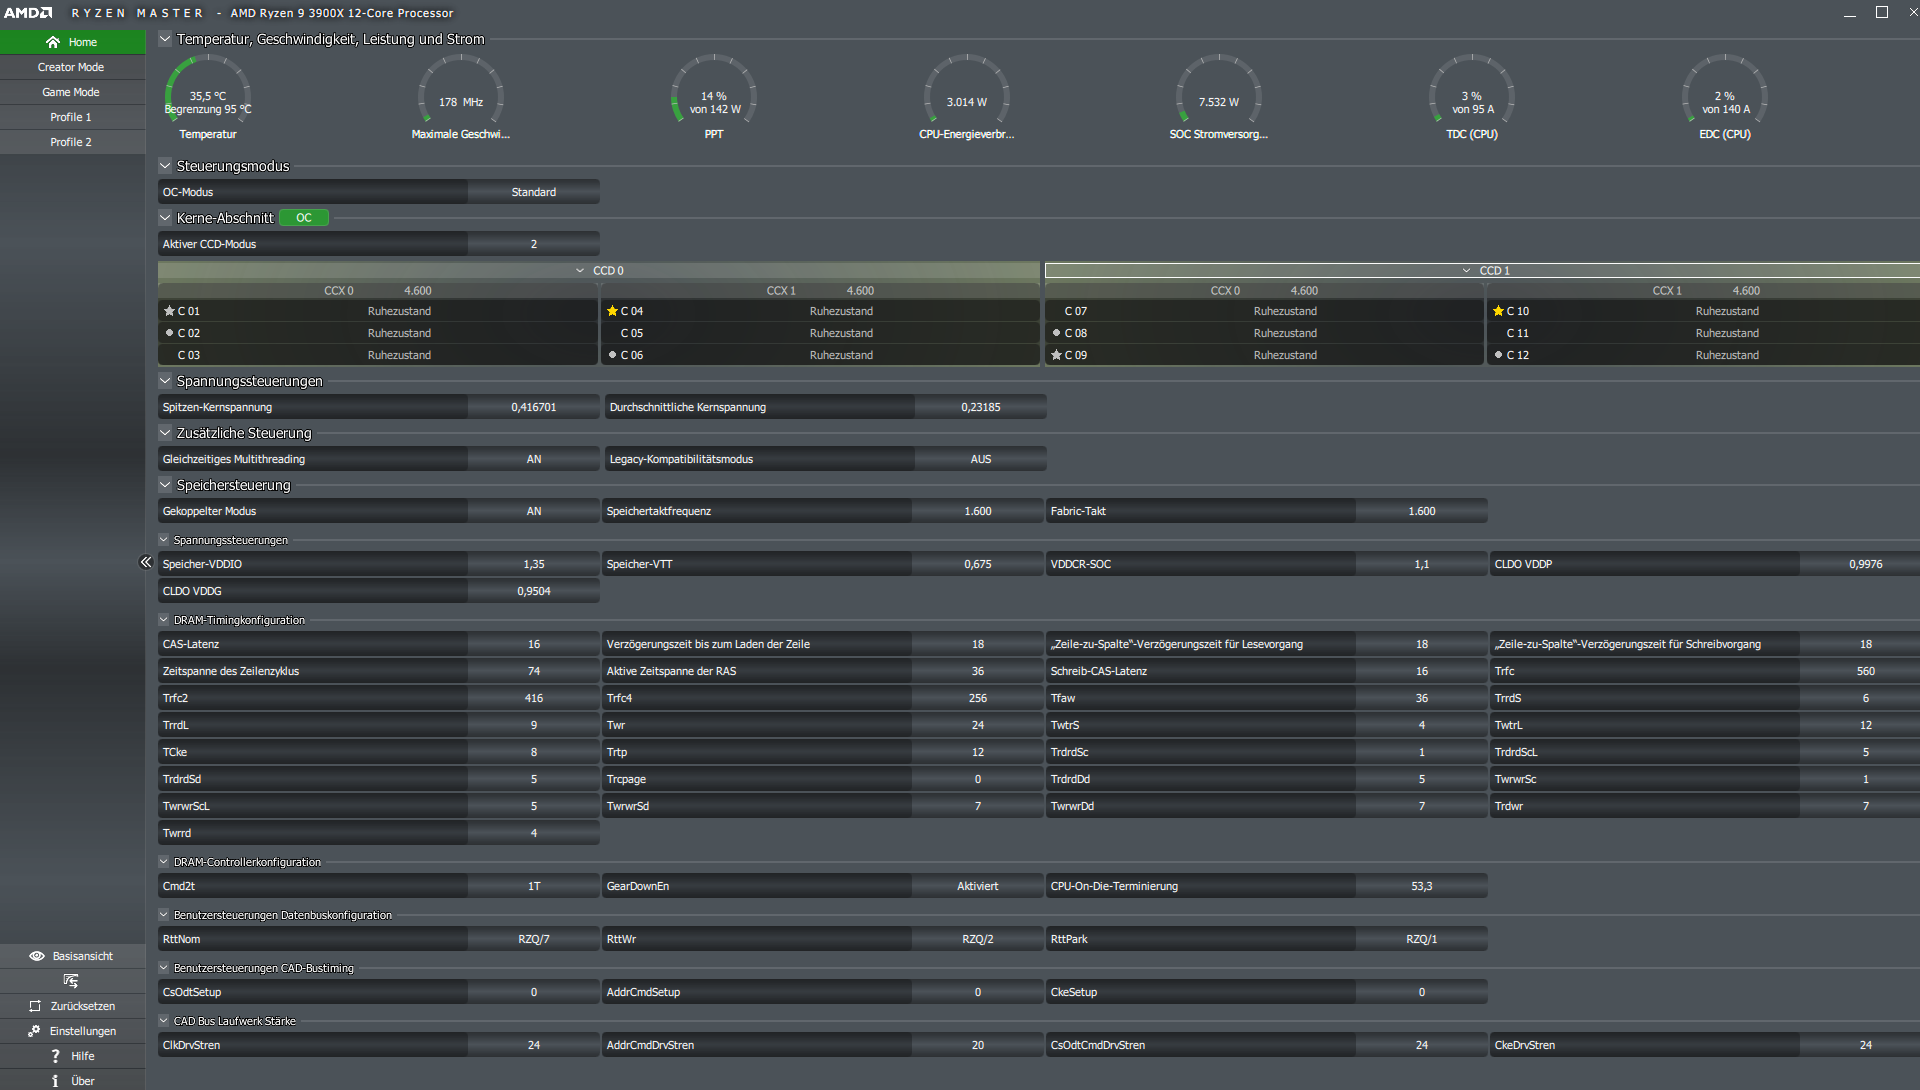Image resolution: width=1920 pixels, height=1090 pixels.
Task: Switch to Creator Mode tab
Action: point(71,67)
